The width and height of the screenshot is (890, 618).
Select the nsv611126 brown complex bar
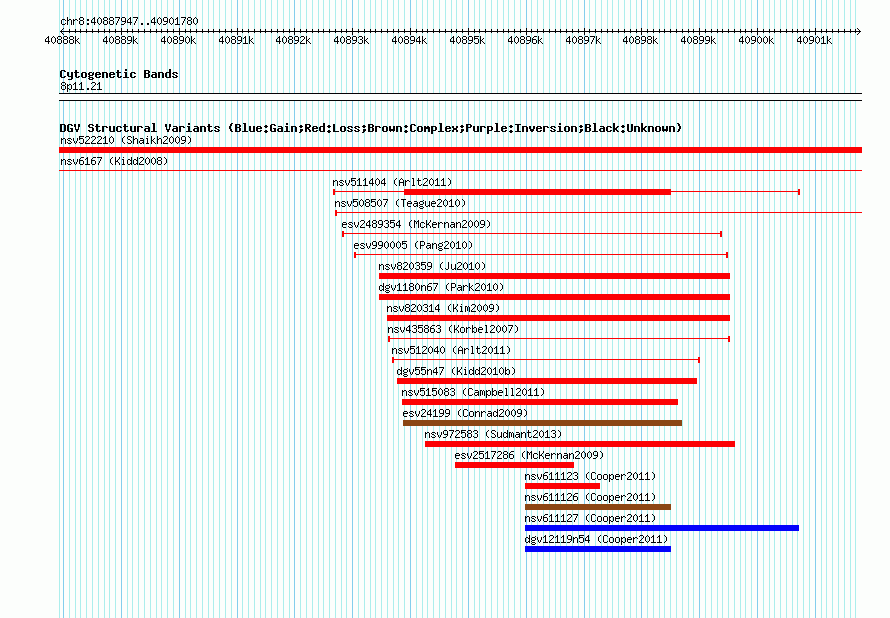coord(598,507)
